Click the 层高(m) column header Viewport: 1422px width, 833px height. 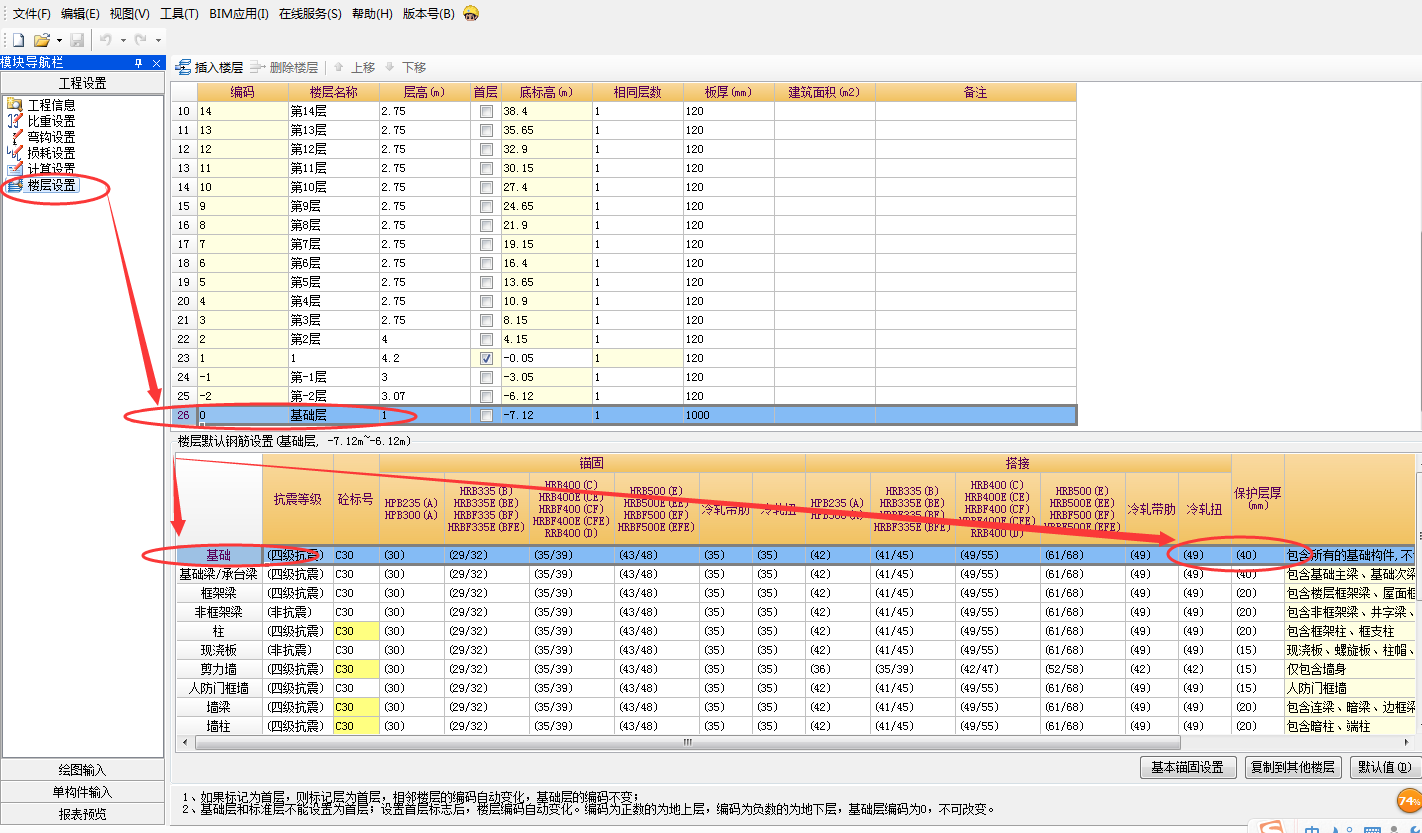tap(424, 92)
